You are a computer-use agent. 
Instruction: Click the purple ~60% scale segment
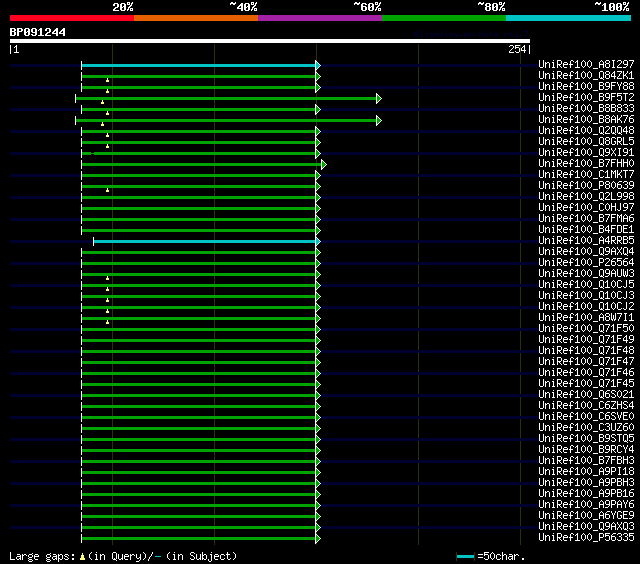[320, 18]
